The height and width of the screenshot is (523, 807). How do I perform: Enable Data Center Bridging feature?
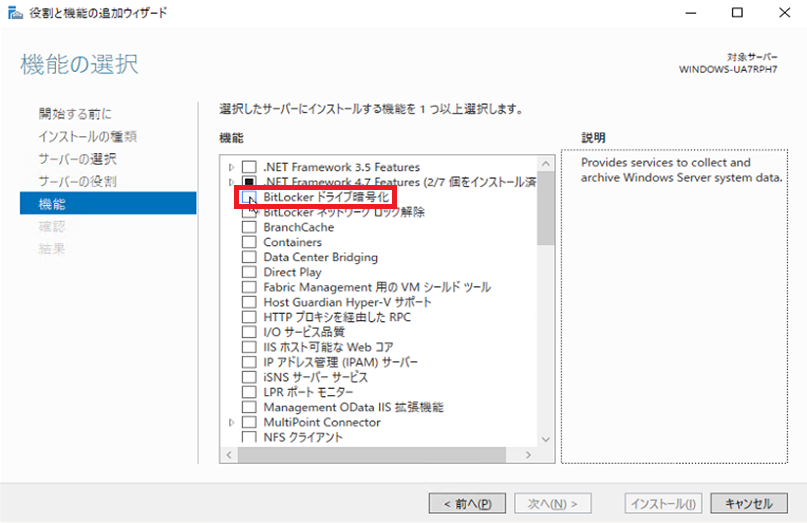point(249,257)
